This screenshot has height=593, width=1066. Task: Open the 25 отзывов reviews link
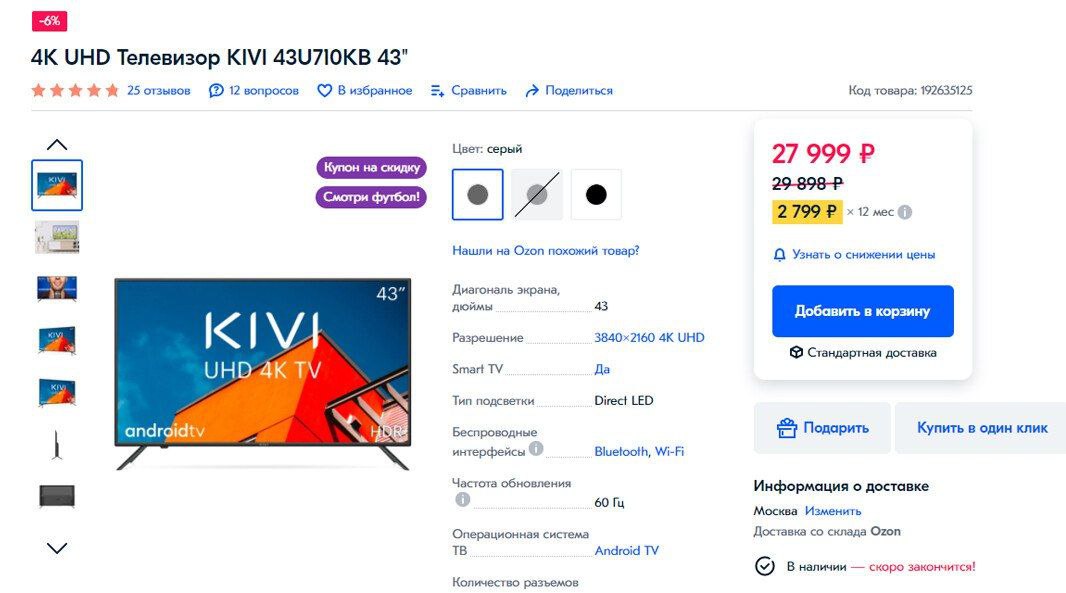(x=158, y=90)
